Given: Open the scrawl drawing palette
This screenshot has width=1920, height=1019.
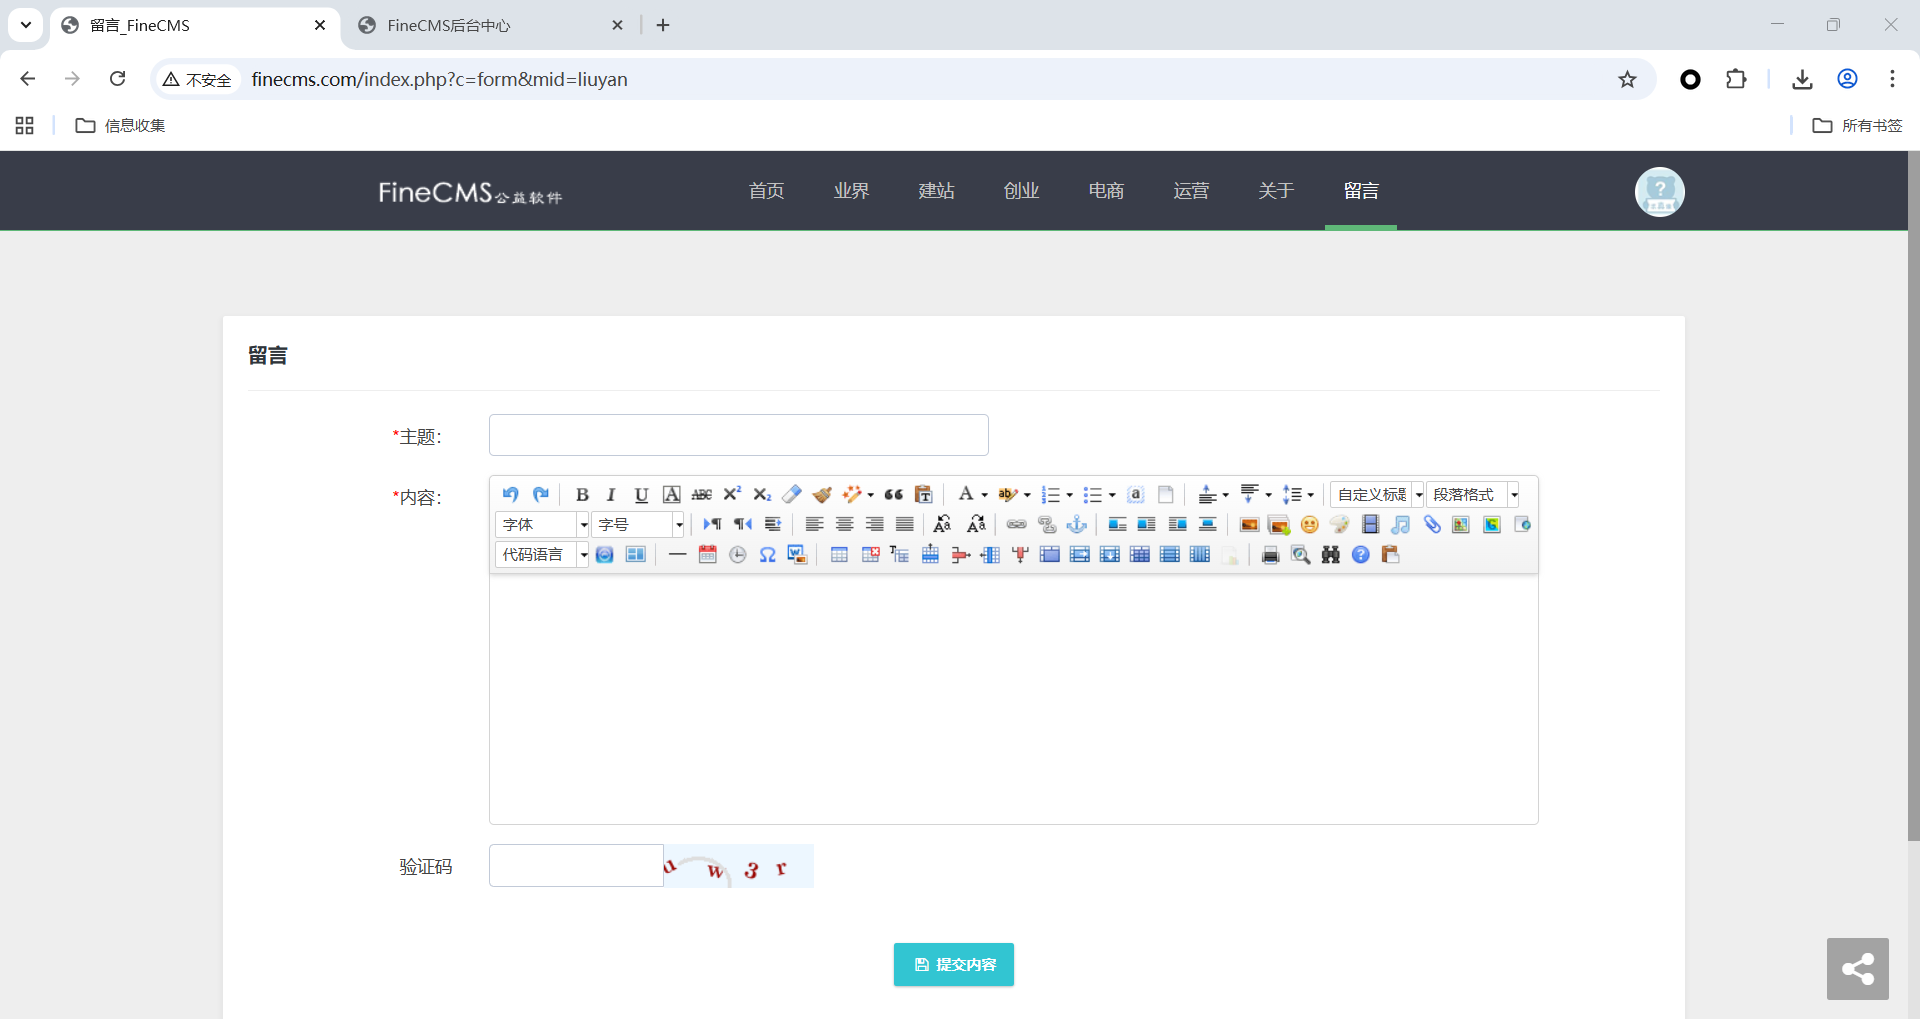Looking at the screenshot, I should tap(1340, 524).
